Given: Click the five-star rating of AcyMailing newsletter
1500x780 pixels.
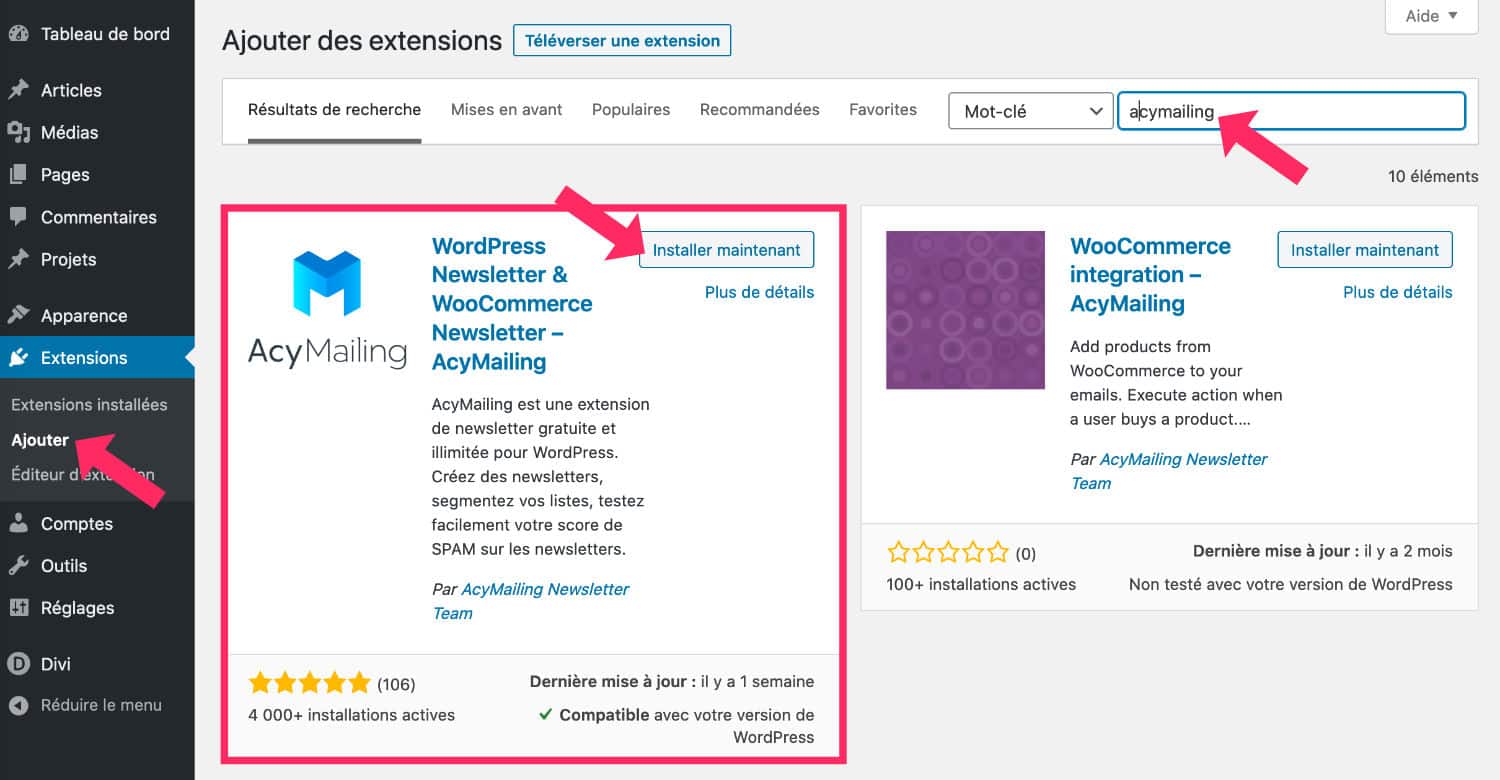Looking at the screenshot, I should pyautogui.click(x=309, y=684).
